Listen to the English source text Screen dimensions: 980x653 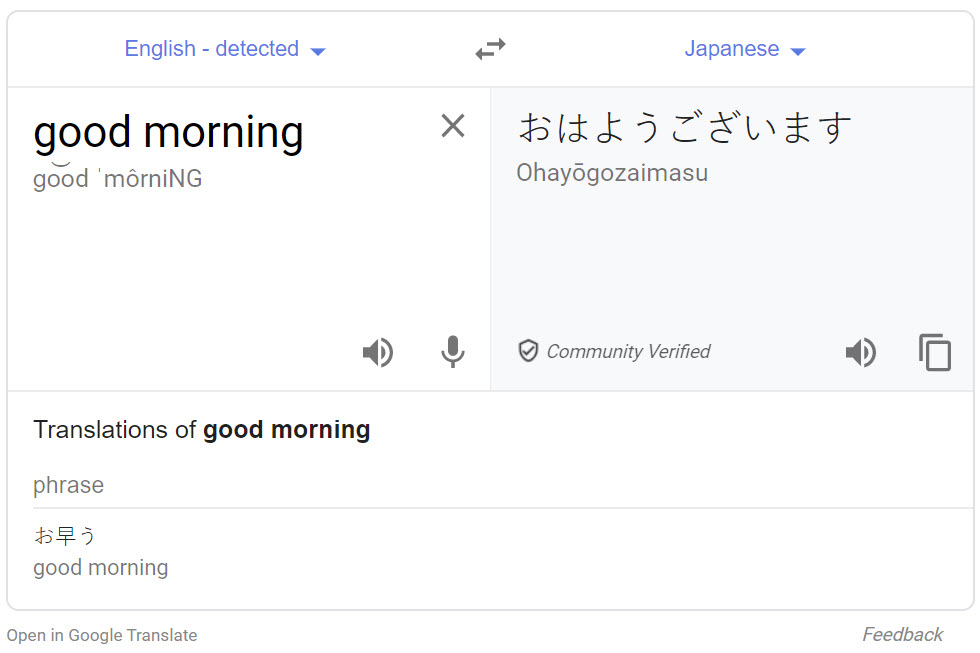pos(377,352)
